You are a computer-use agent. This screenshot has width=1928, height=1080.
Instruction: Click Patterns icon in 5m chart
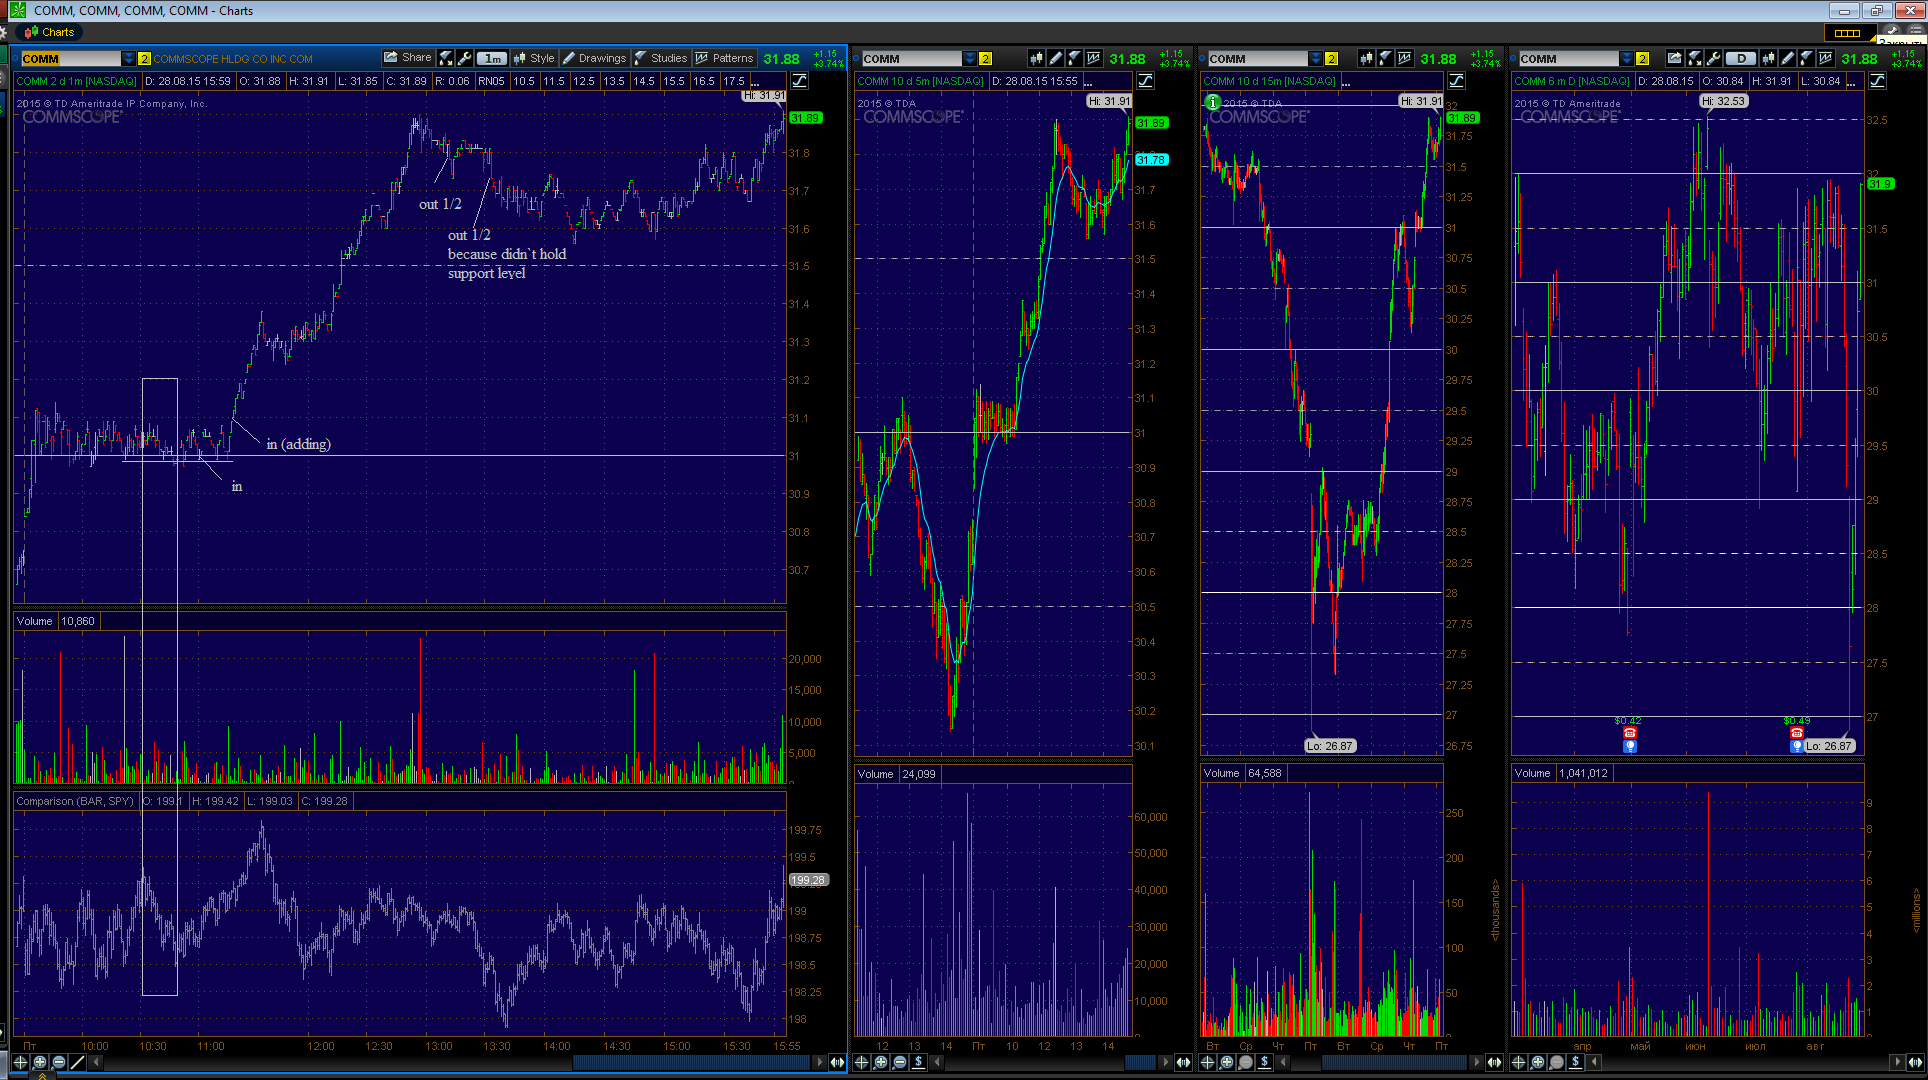click(x=1094, y=58)
